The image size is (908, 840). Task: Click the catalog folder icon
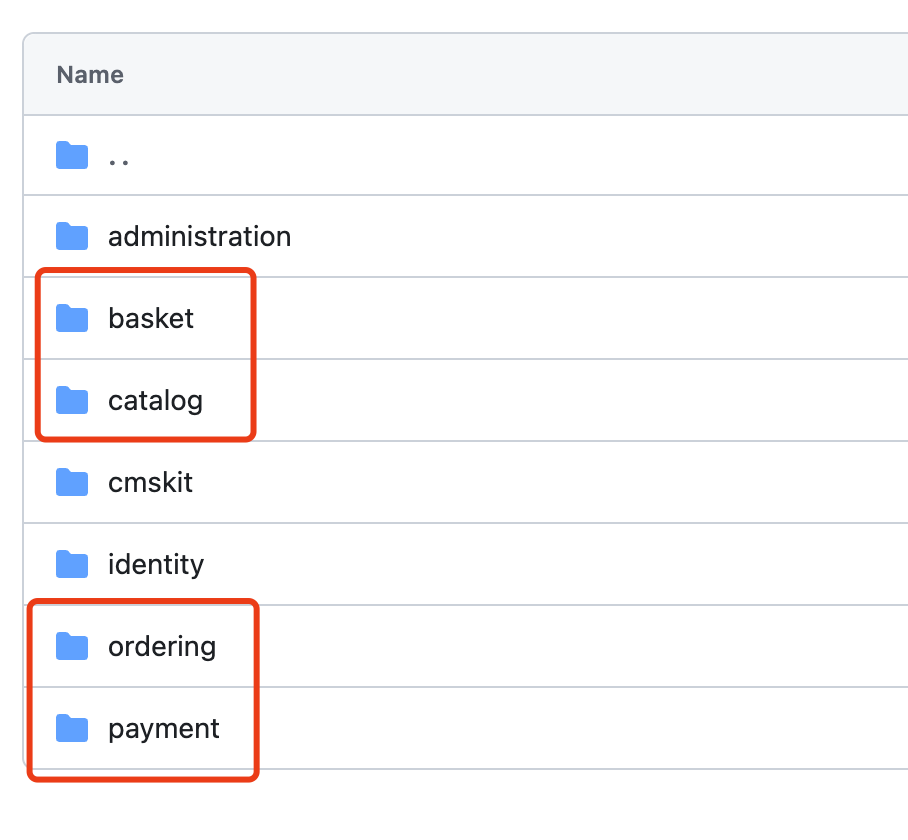pyautogui.click(x=72, y=401)
